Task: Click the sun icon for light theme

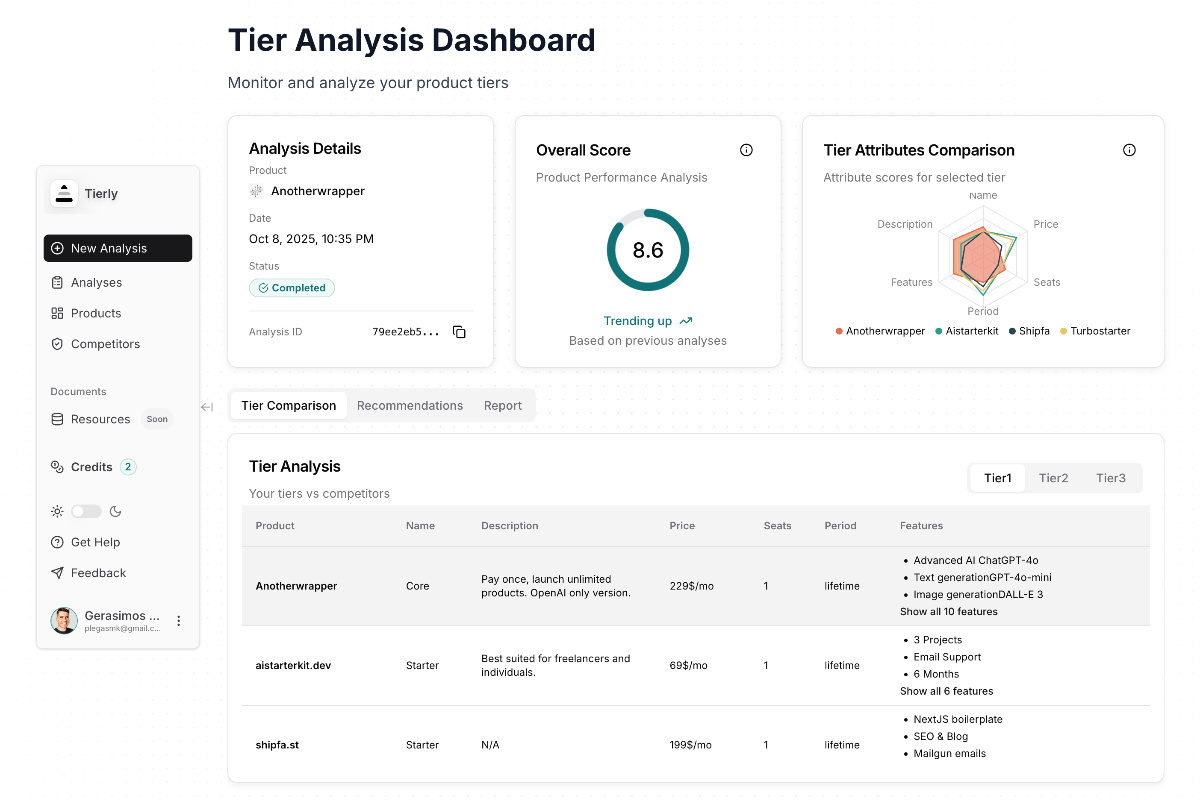Action: [58, 511]
